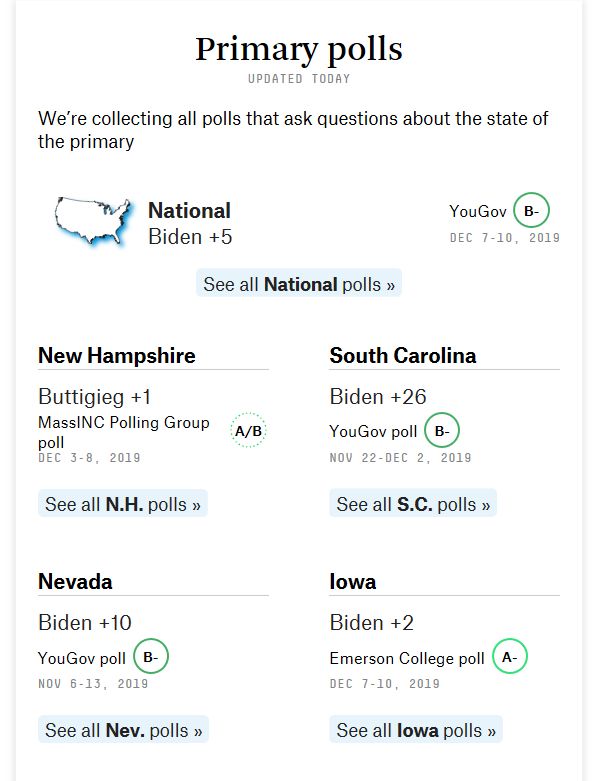Click the A/B dotted pollster grade badge
Viewport: 592px width, 781px height.
click(248, 430)
